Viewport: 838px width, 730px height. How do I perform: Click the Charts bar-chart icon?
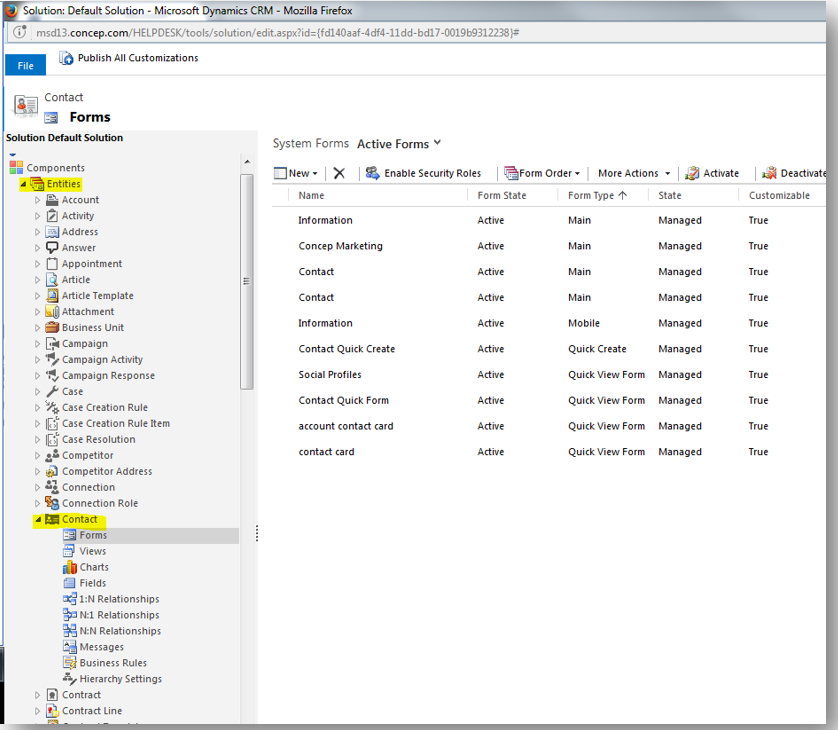tap(69, 567)
